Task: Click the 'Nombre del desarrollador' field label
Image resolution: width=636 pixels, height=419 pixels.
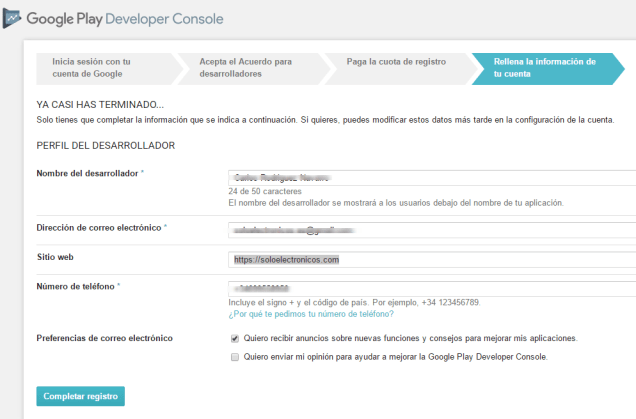Action: [88, 173]
